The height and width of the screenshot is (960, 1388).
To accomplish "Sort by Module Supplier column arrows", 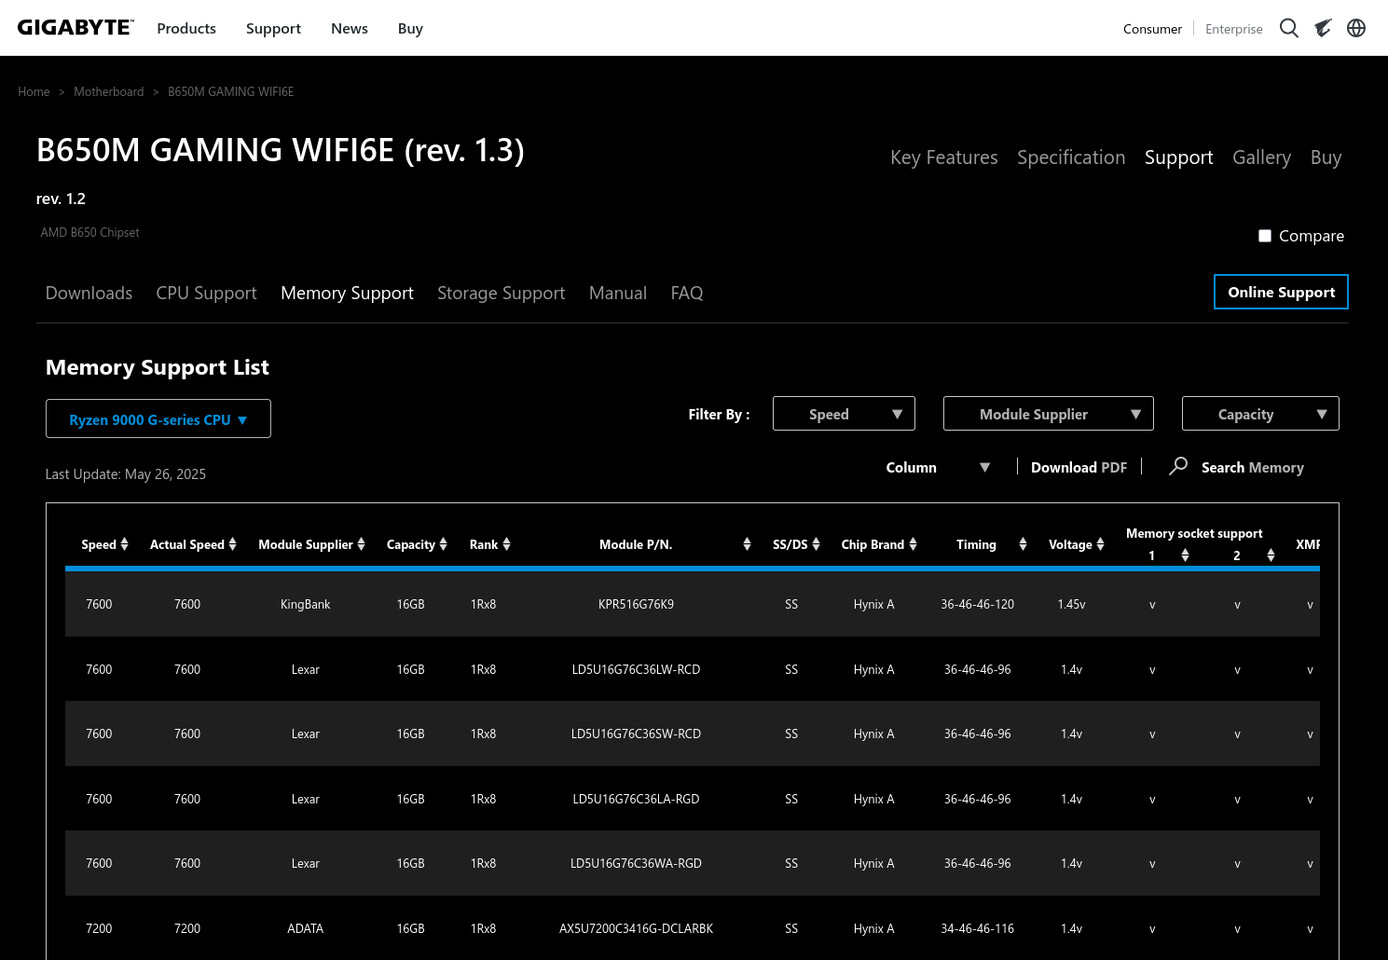I will tap(361, 544).
